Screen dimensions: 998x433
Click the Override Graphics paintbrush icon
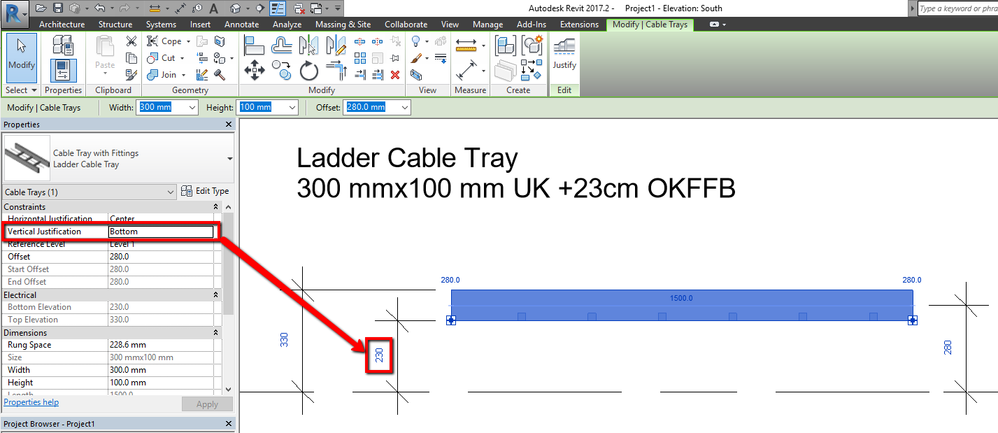[416, 58]
